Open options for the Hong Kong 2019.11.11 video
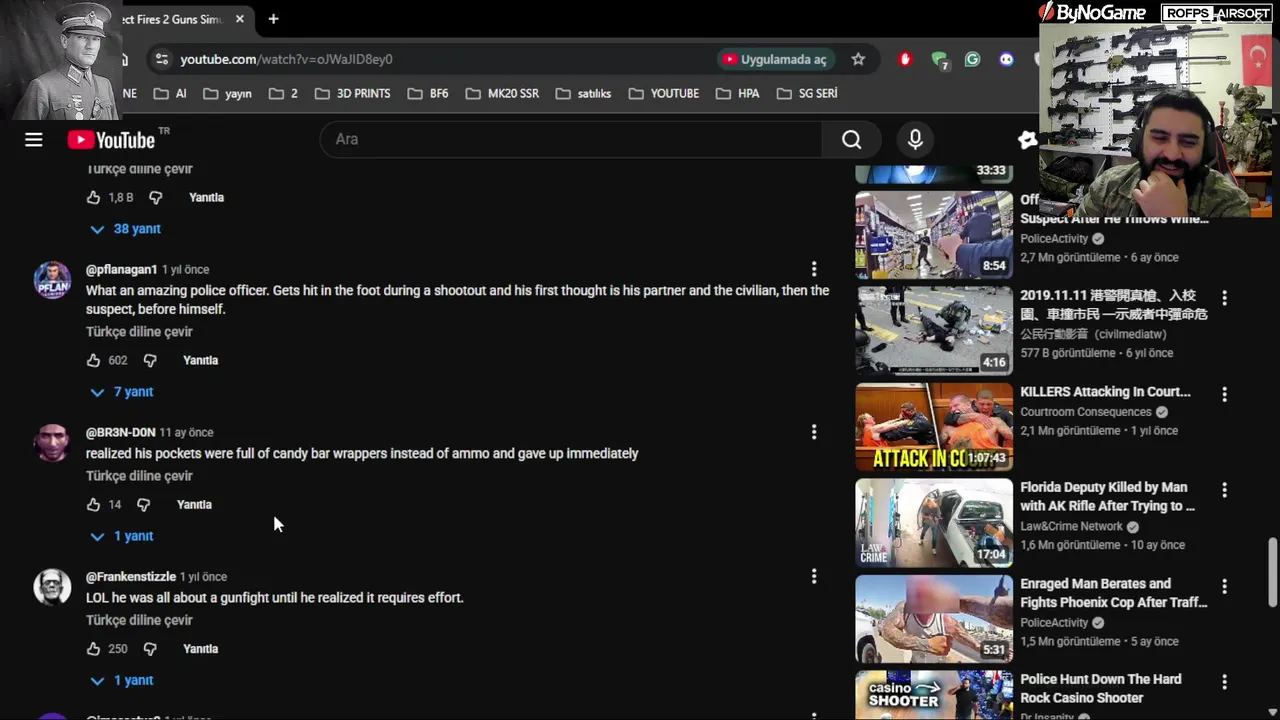 tap(1224, 298)
